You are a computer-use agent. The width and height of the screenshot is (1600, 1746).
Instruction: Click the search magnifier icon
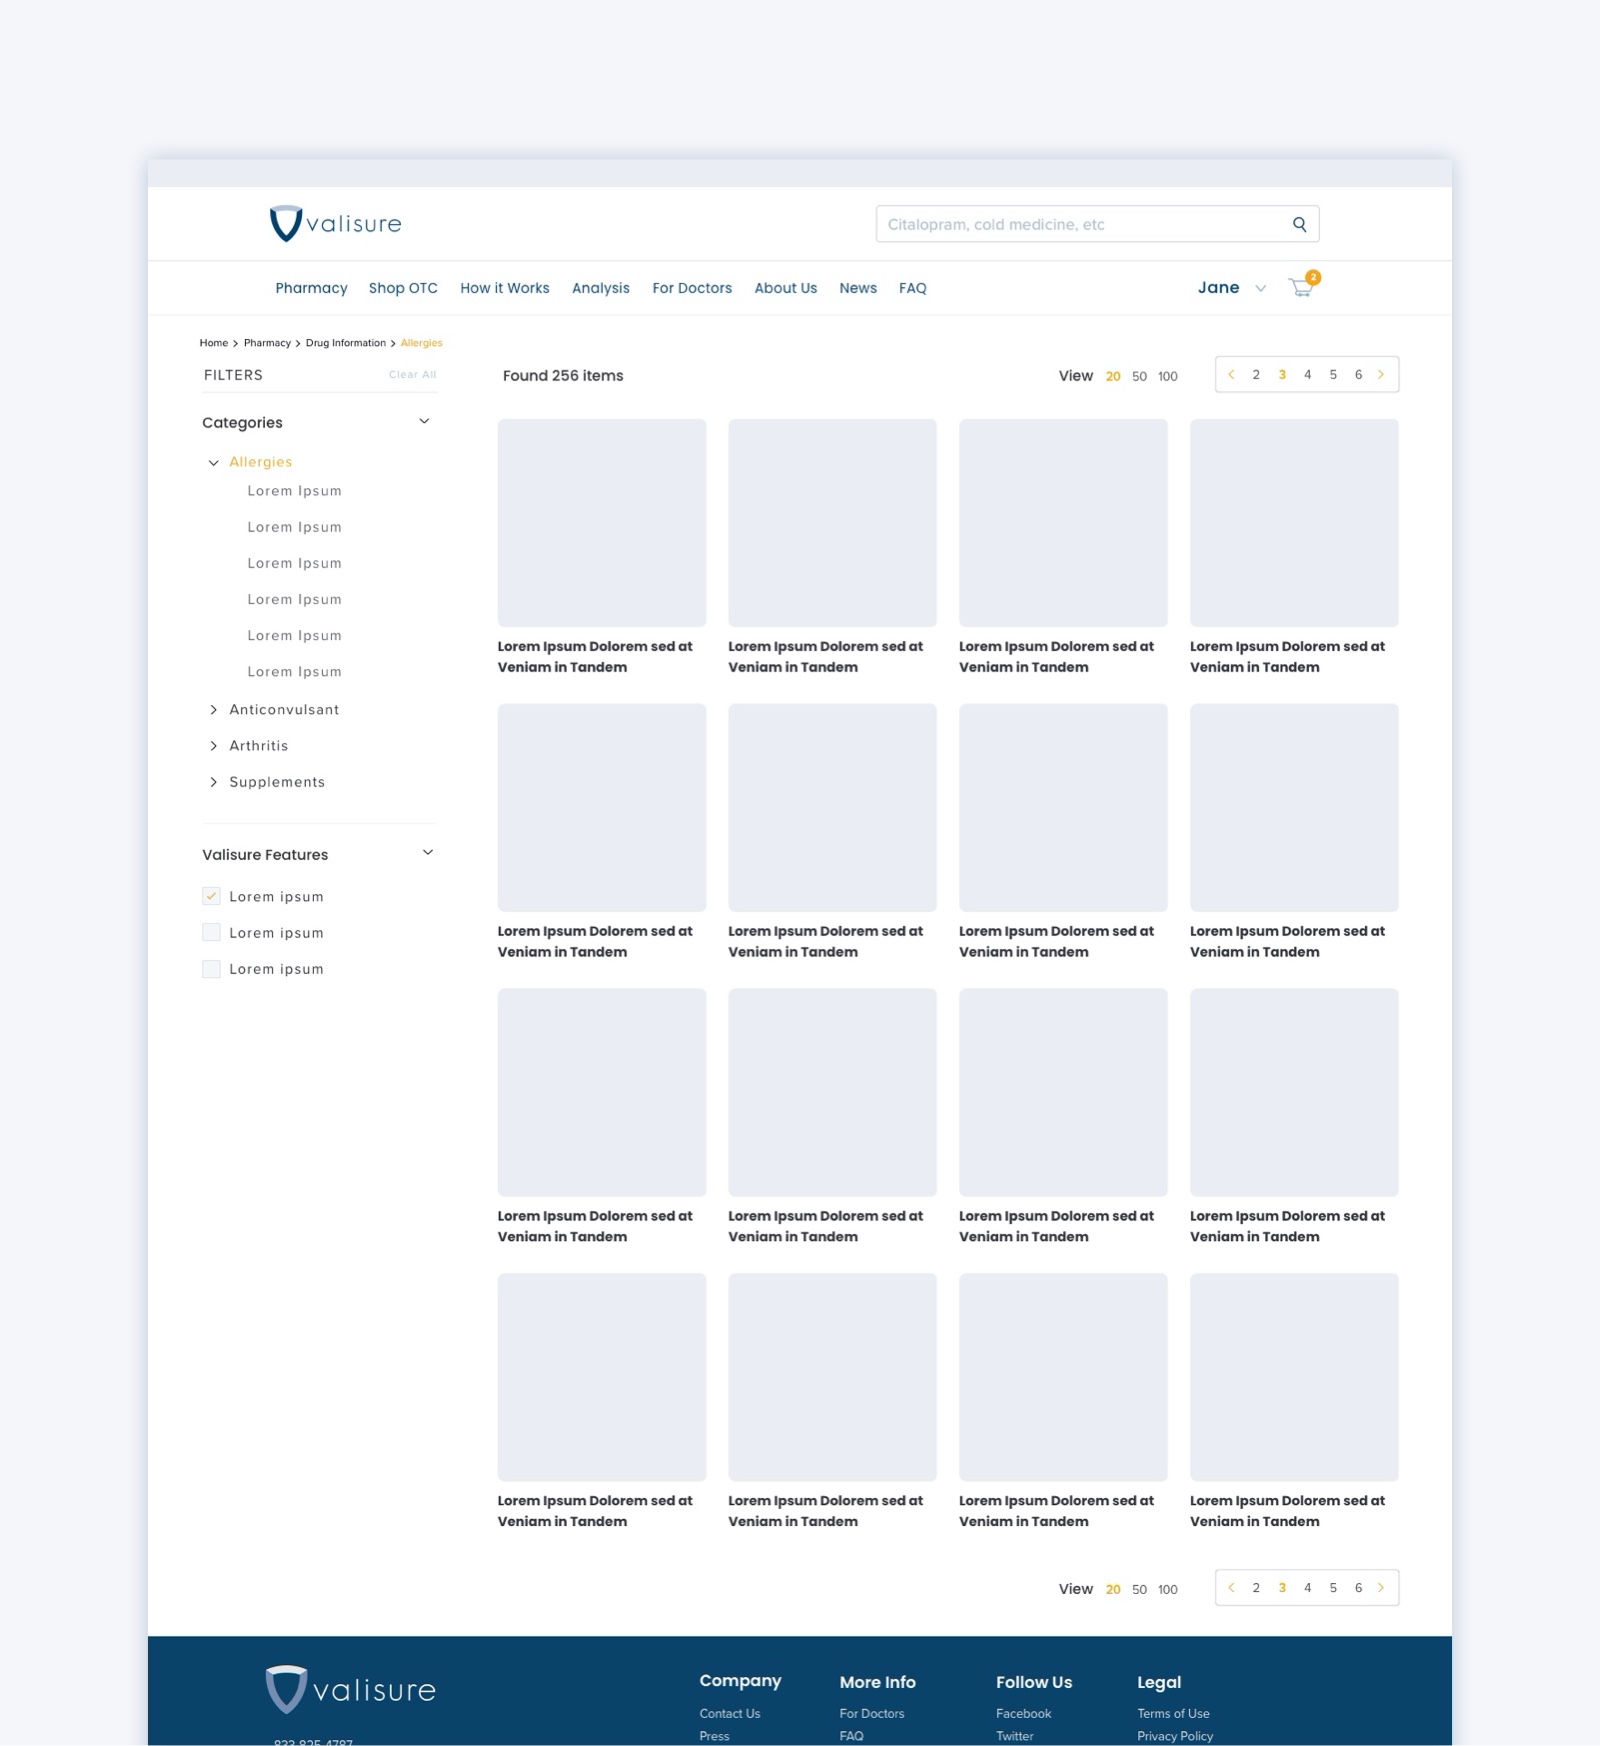[1299, 224]
